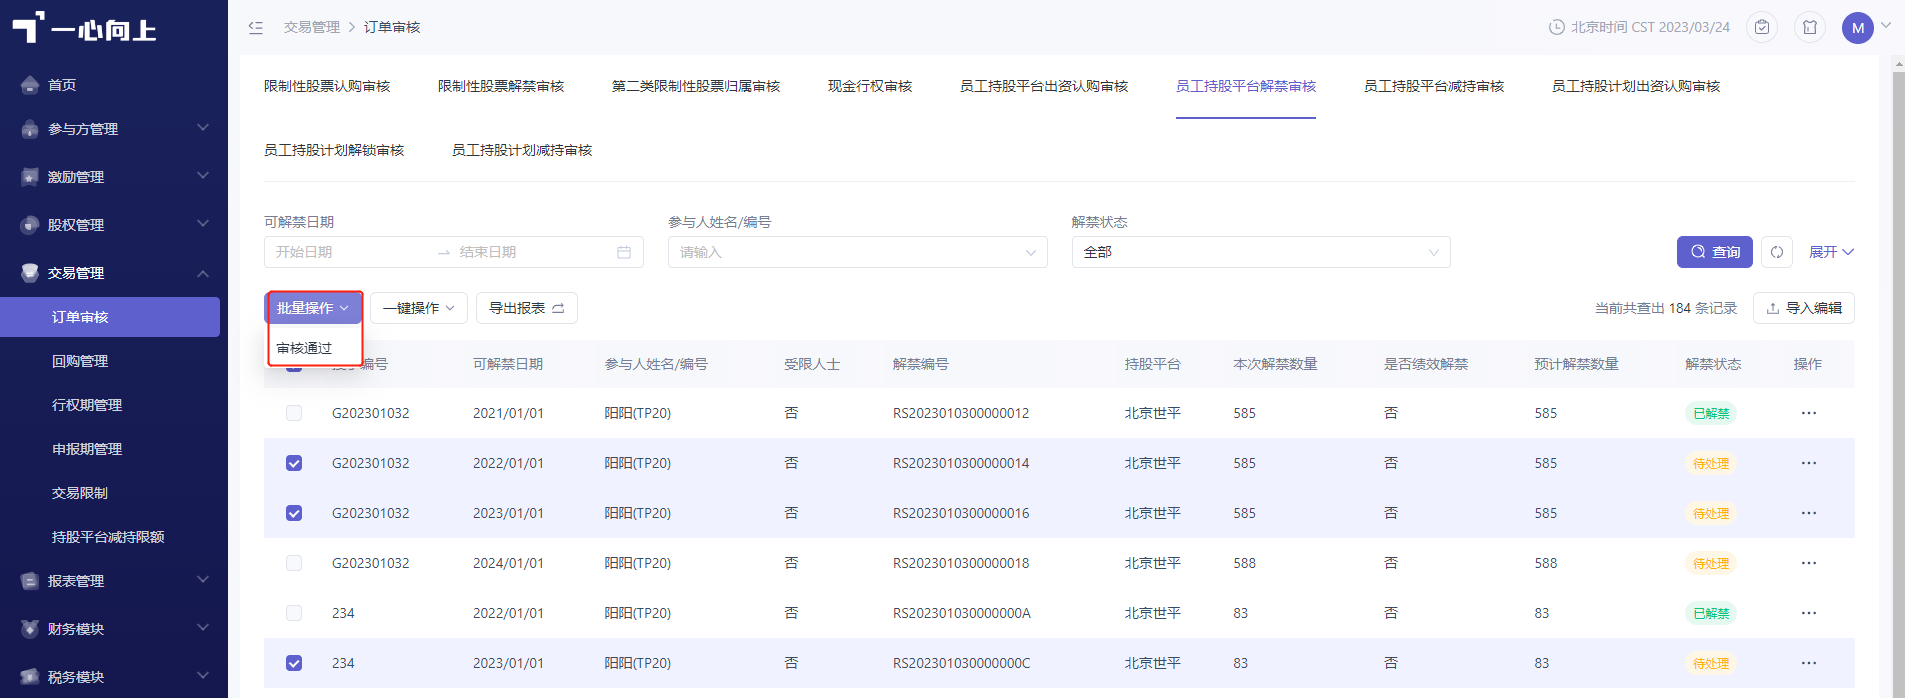This screenshot has width=1905, height=698.
Task: Click the 交易管理 sidebar icon
Action: 30,273
